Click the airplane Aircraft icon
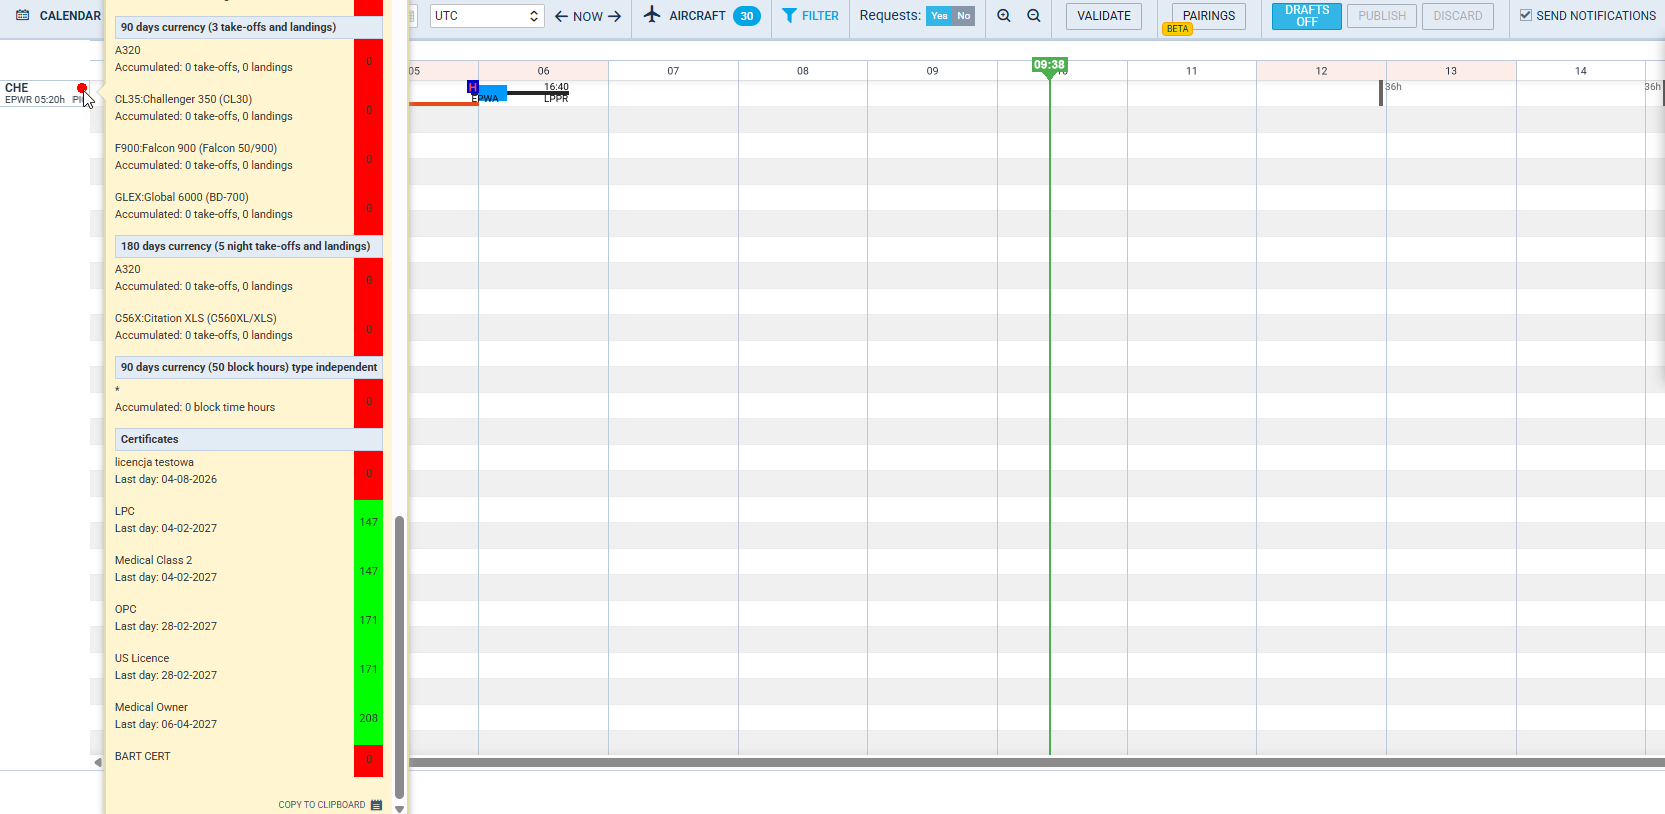 click(x=652, y=14)
